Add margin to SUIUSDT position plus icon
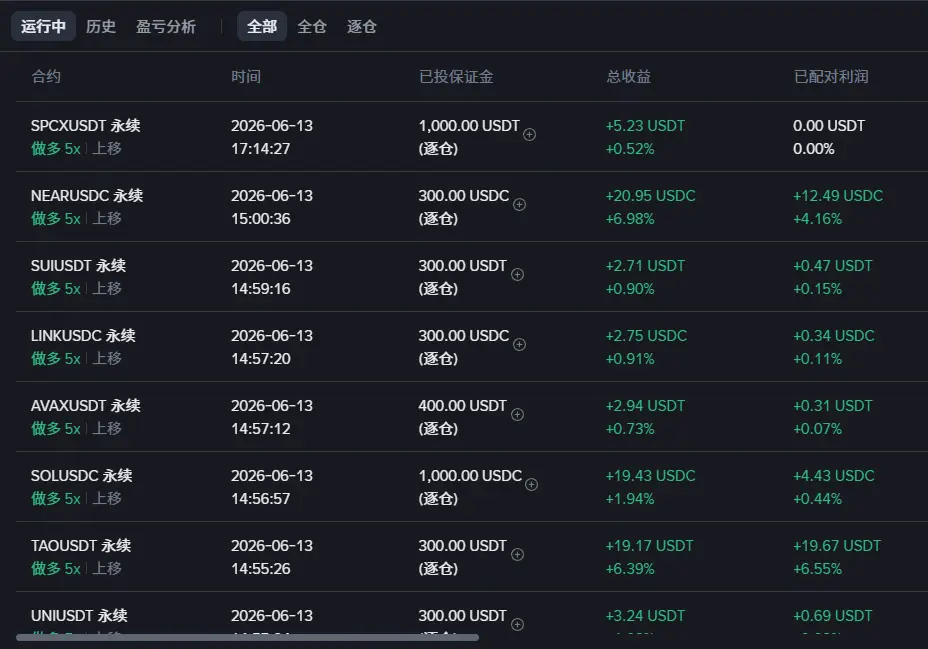928x649 pixels. coord(517,275)
